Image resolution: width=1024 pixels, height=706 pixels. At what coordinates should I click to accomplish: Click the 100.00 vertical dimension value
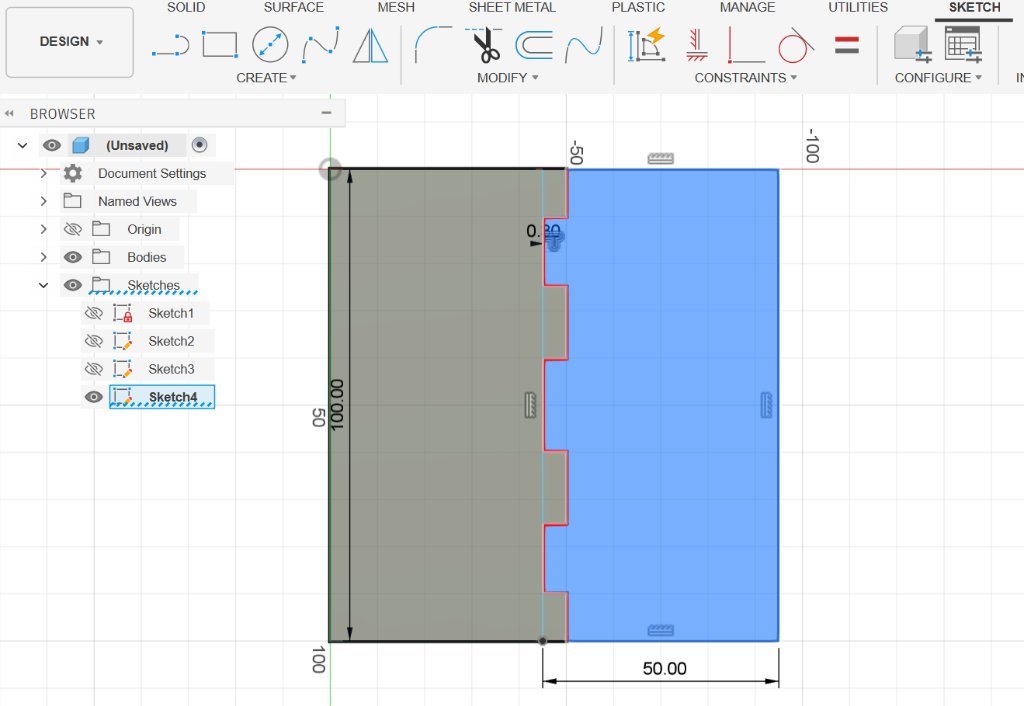(336, 405)
